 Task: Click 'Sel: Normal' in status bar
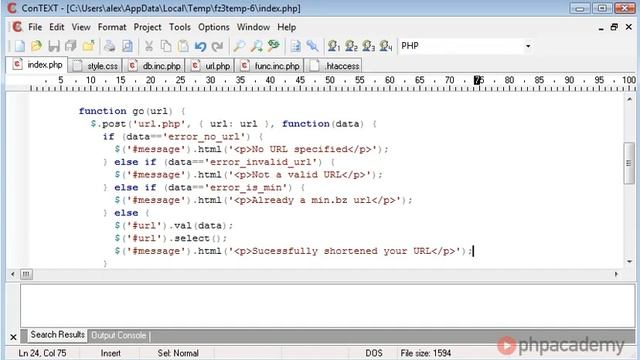coord(178,353)
